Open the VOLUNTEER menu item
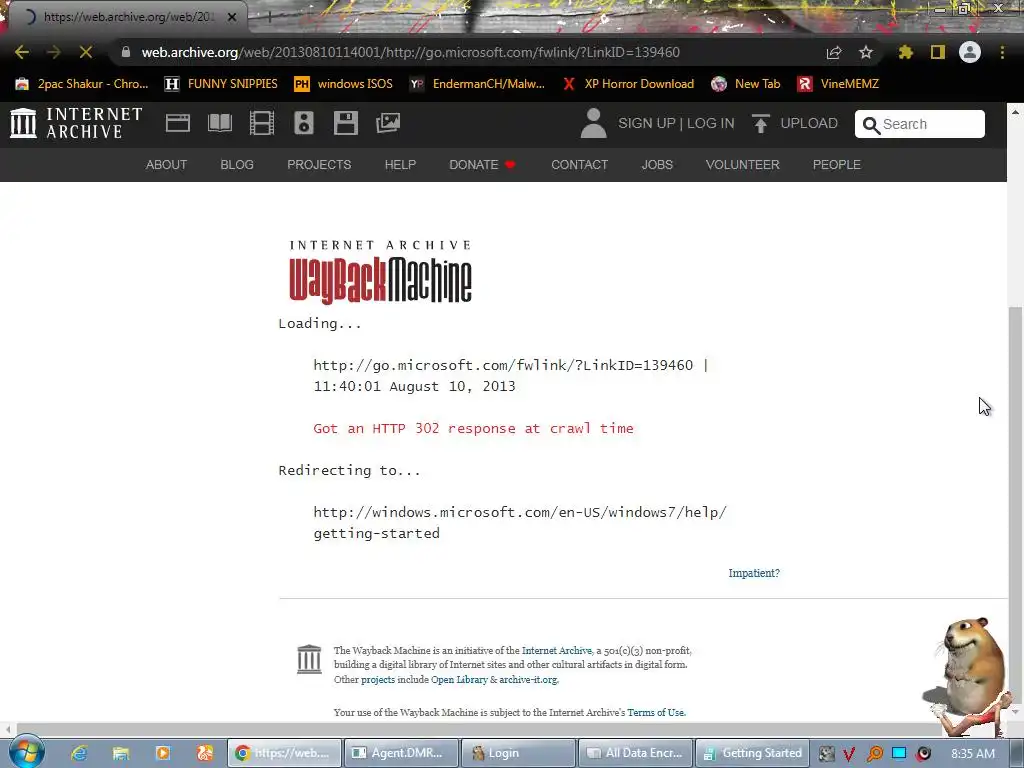 click(x=743, y=165)
